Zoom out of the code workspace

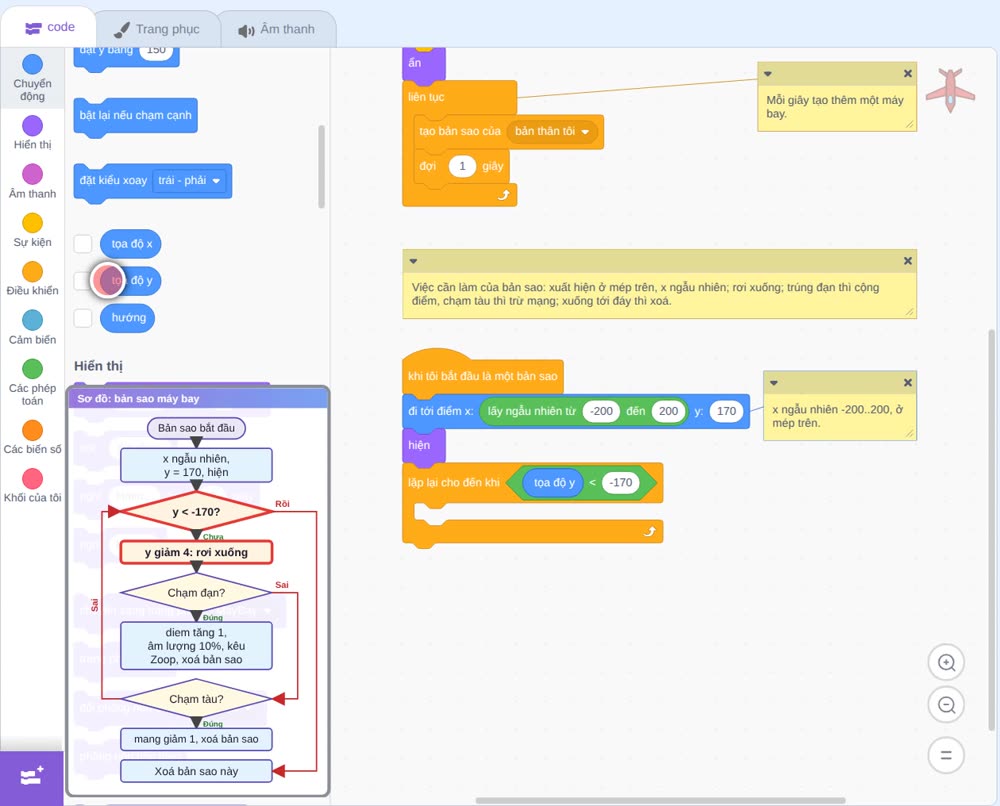pyautogui.click(x=946, y=705)
